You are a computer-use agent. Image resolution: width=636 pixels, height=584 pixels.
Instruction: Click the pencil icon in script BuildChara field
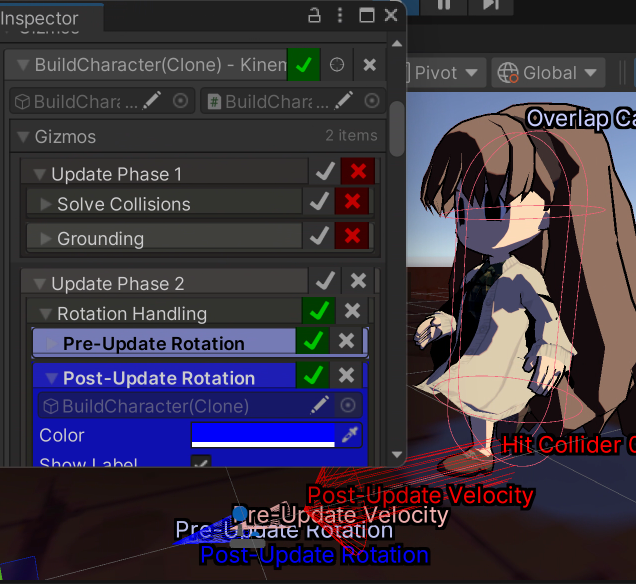tap(344, 101)
